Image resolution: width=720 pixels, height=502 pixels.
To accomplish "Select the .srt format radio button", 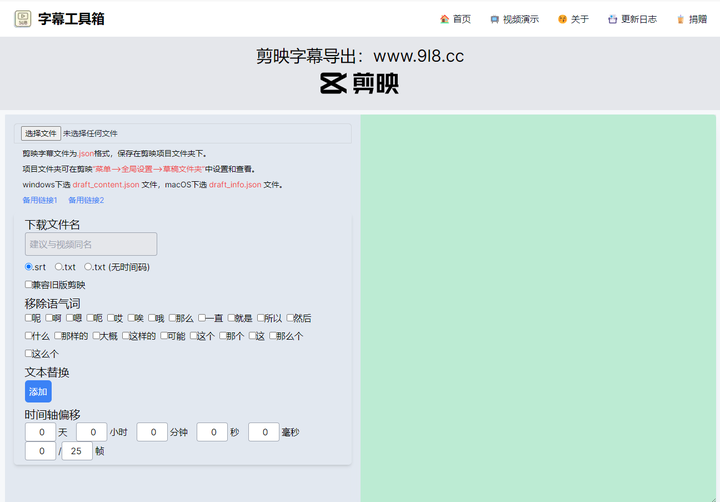I will click(28, 266).
